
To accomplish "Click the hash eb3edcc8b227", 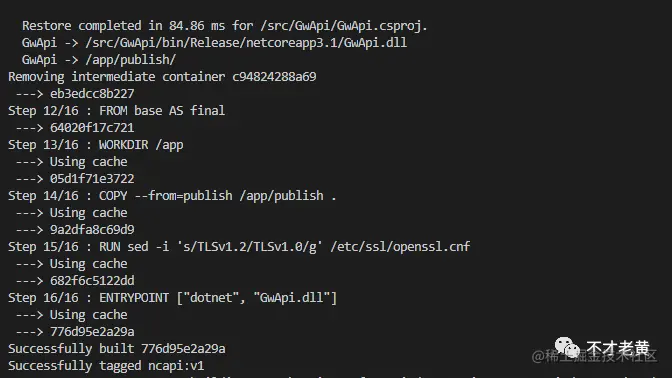I will [92, 94].
